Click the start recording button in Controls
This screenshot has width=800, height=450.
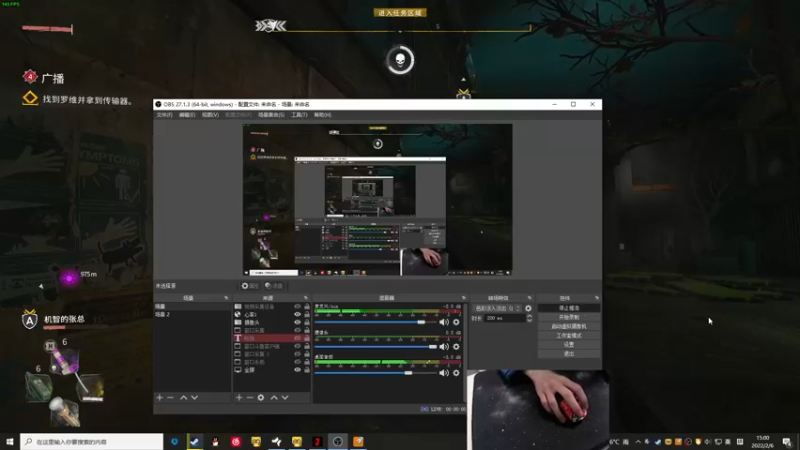click(x=569, y=317)
